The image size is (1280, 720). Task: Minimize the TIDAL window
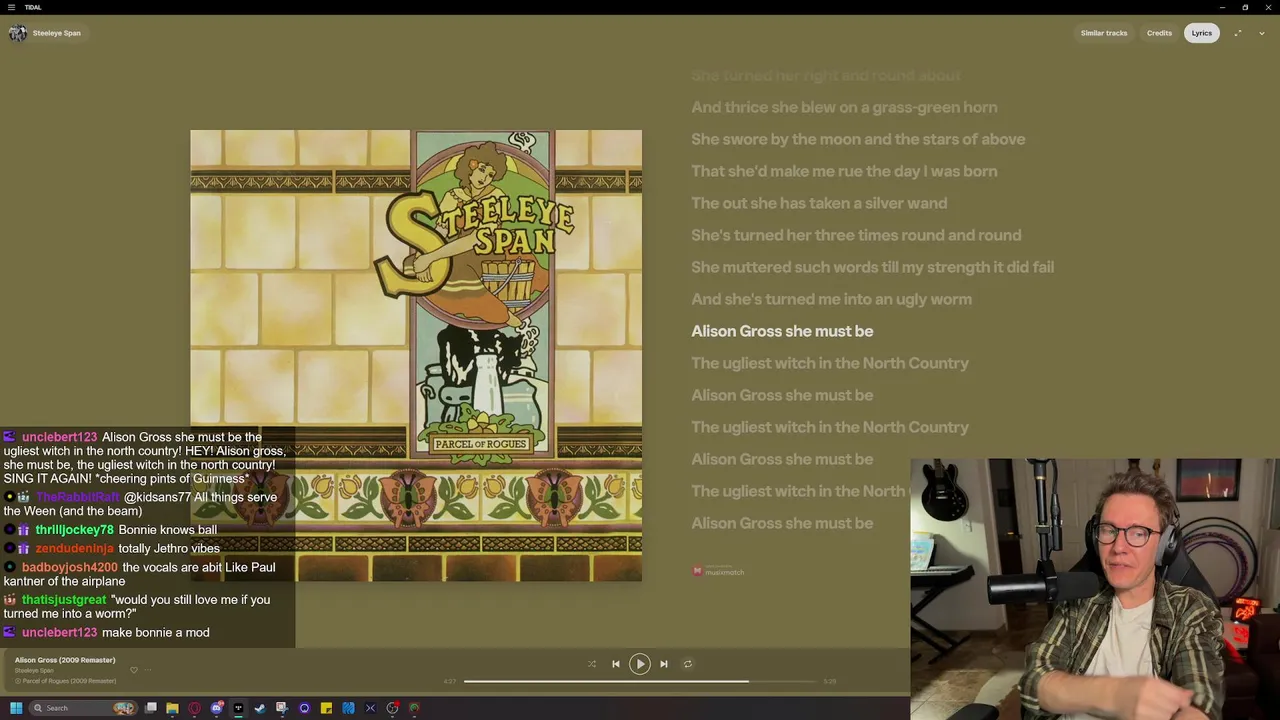[1221, 7]
